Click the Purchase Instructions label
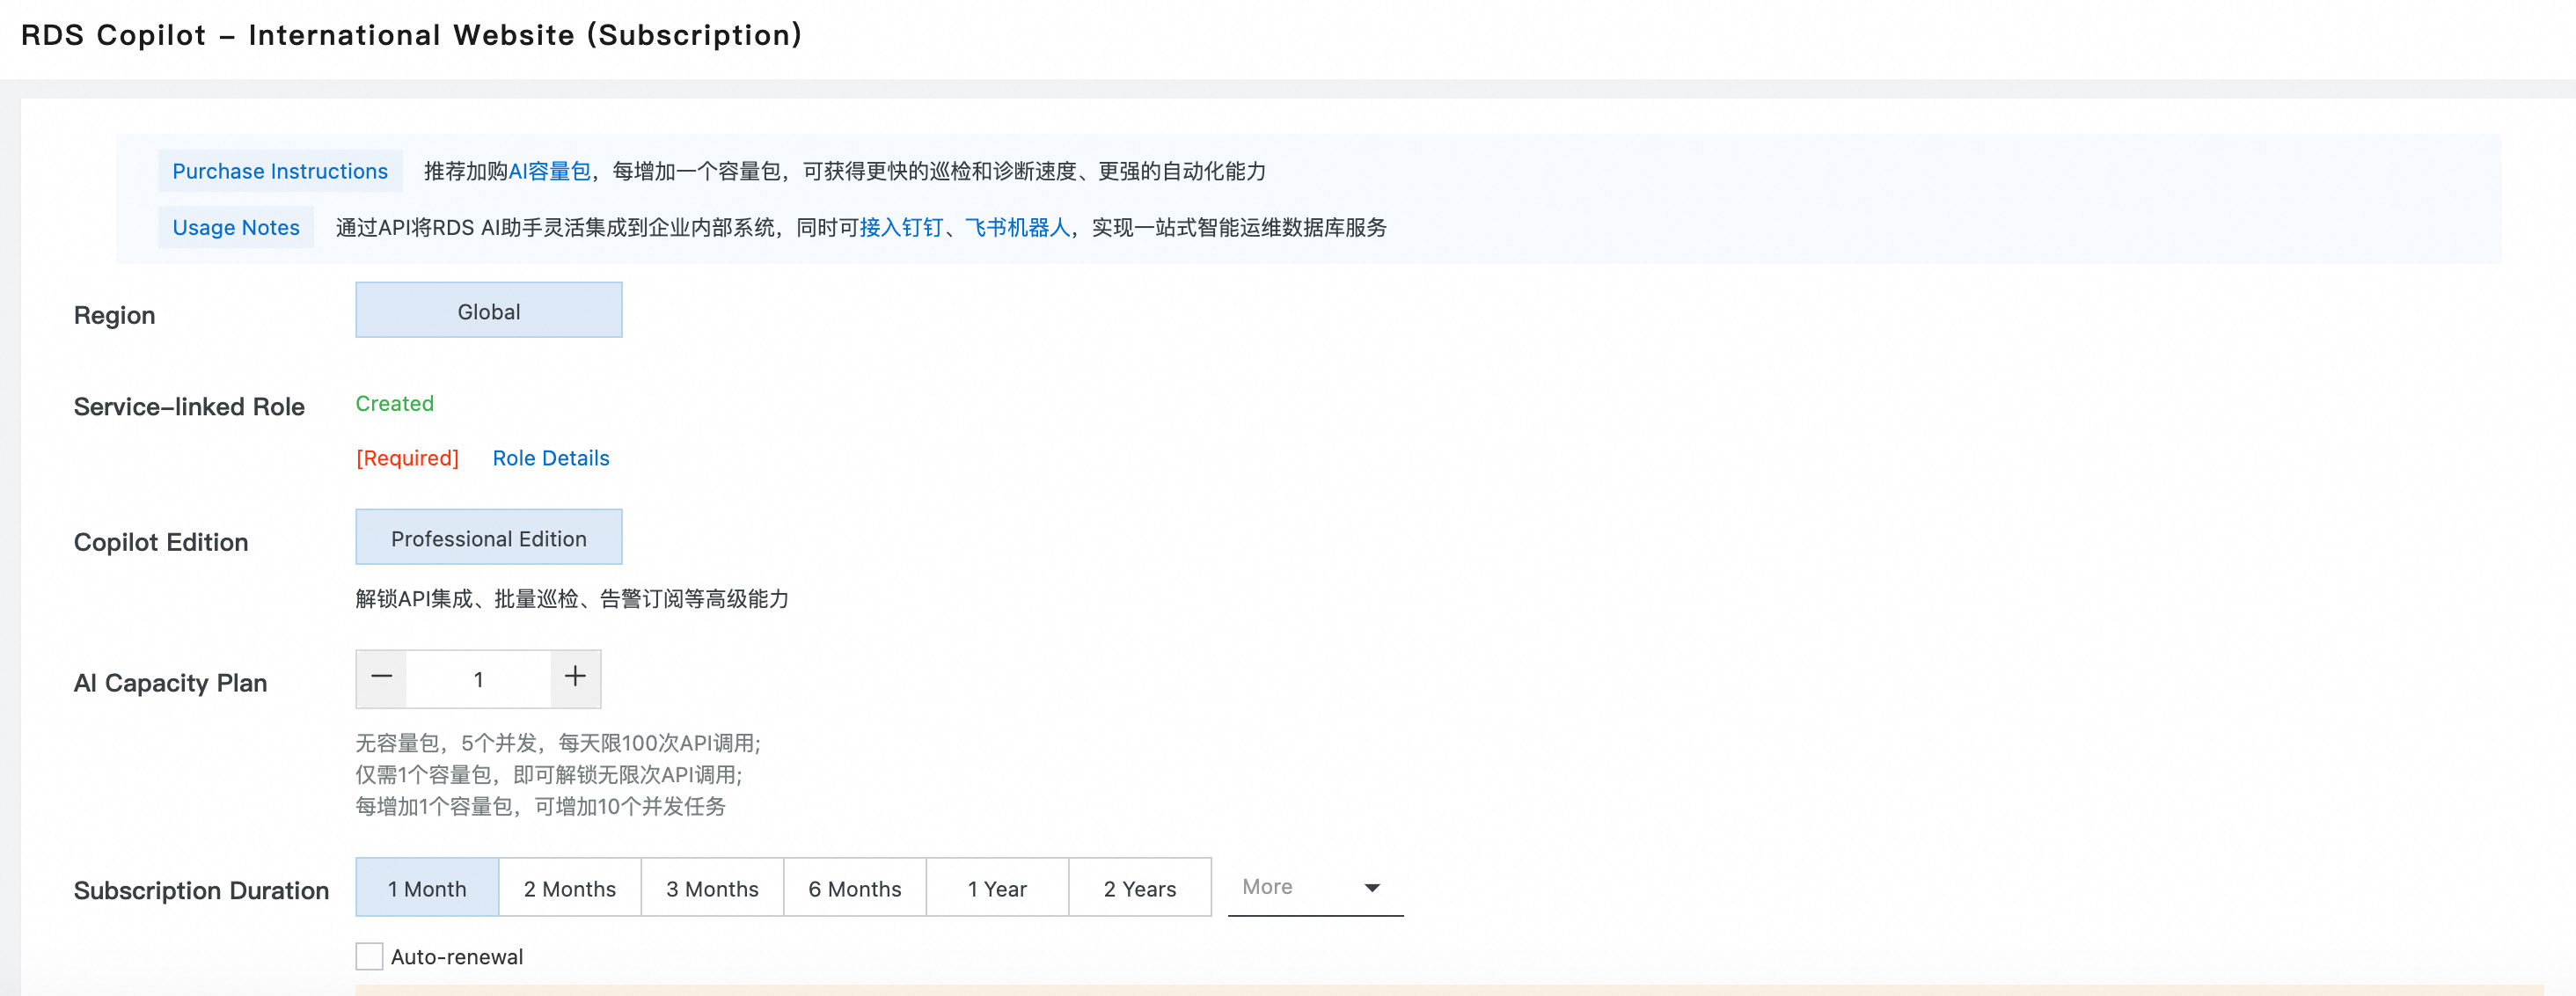2576x996 pixels. click(x=280, y=171)
